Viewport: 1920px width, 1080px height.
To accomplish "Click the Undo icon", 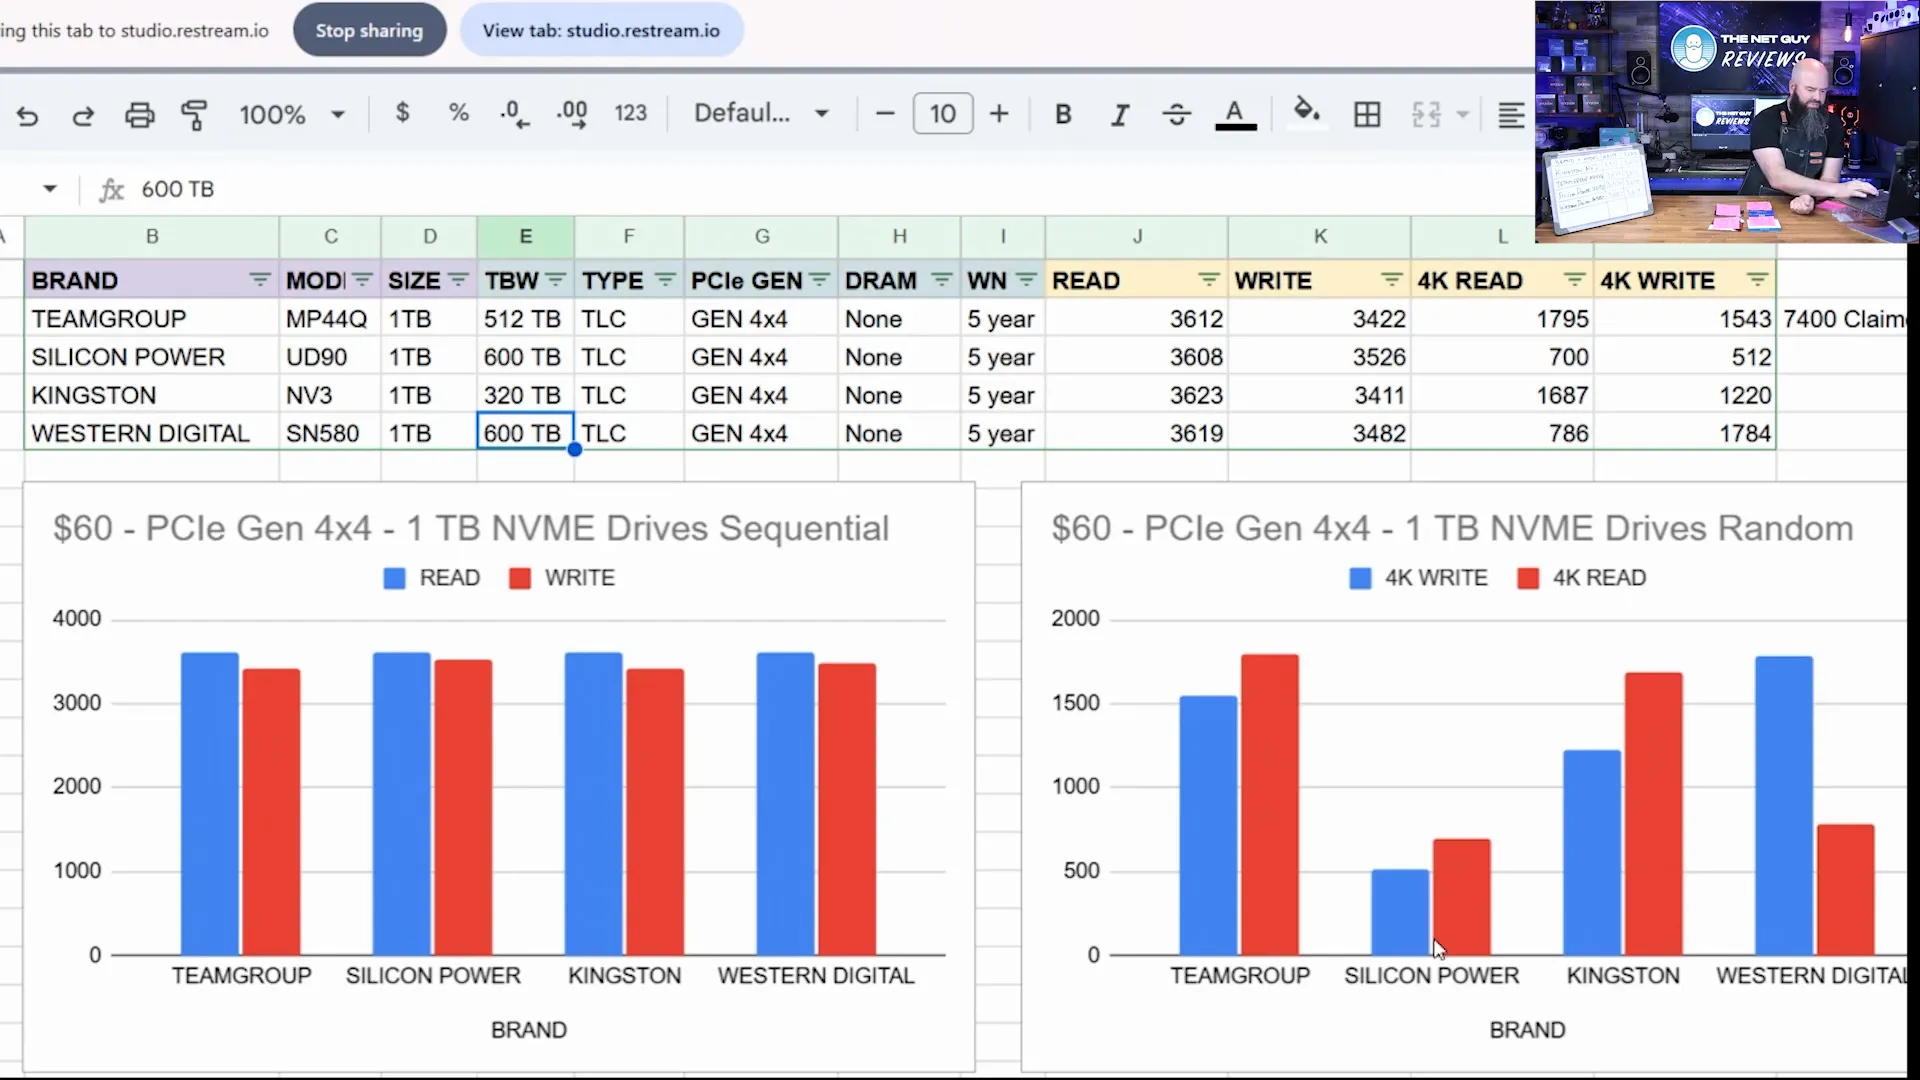I will (x=27, y=115).
